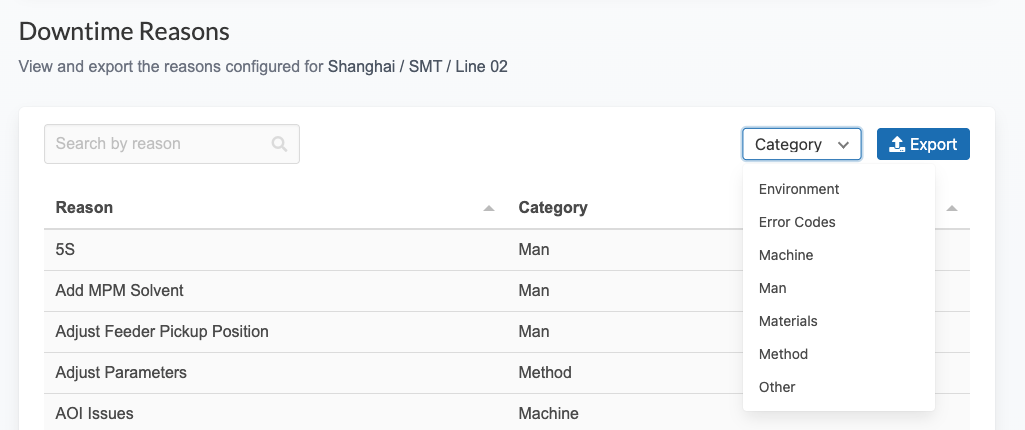Select the Method filter option
The width and height of the screenshot is (1025, 430).
[783, 354]
